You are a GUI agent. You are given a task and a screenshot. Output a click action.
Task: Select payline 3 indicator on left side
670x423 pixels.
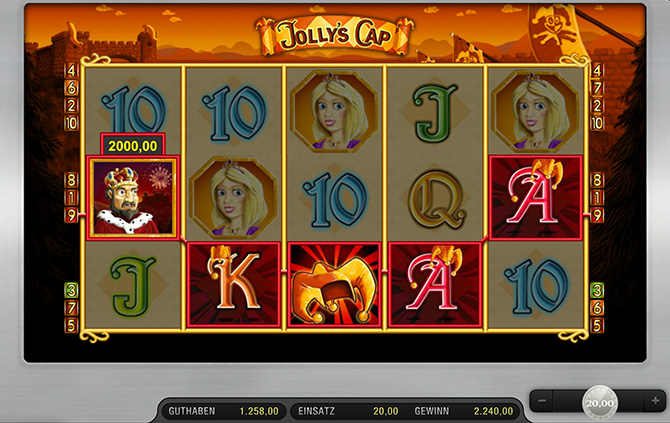coord(71,291)
